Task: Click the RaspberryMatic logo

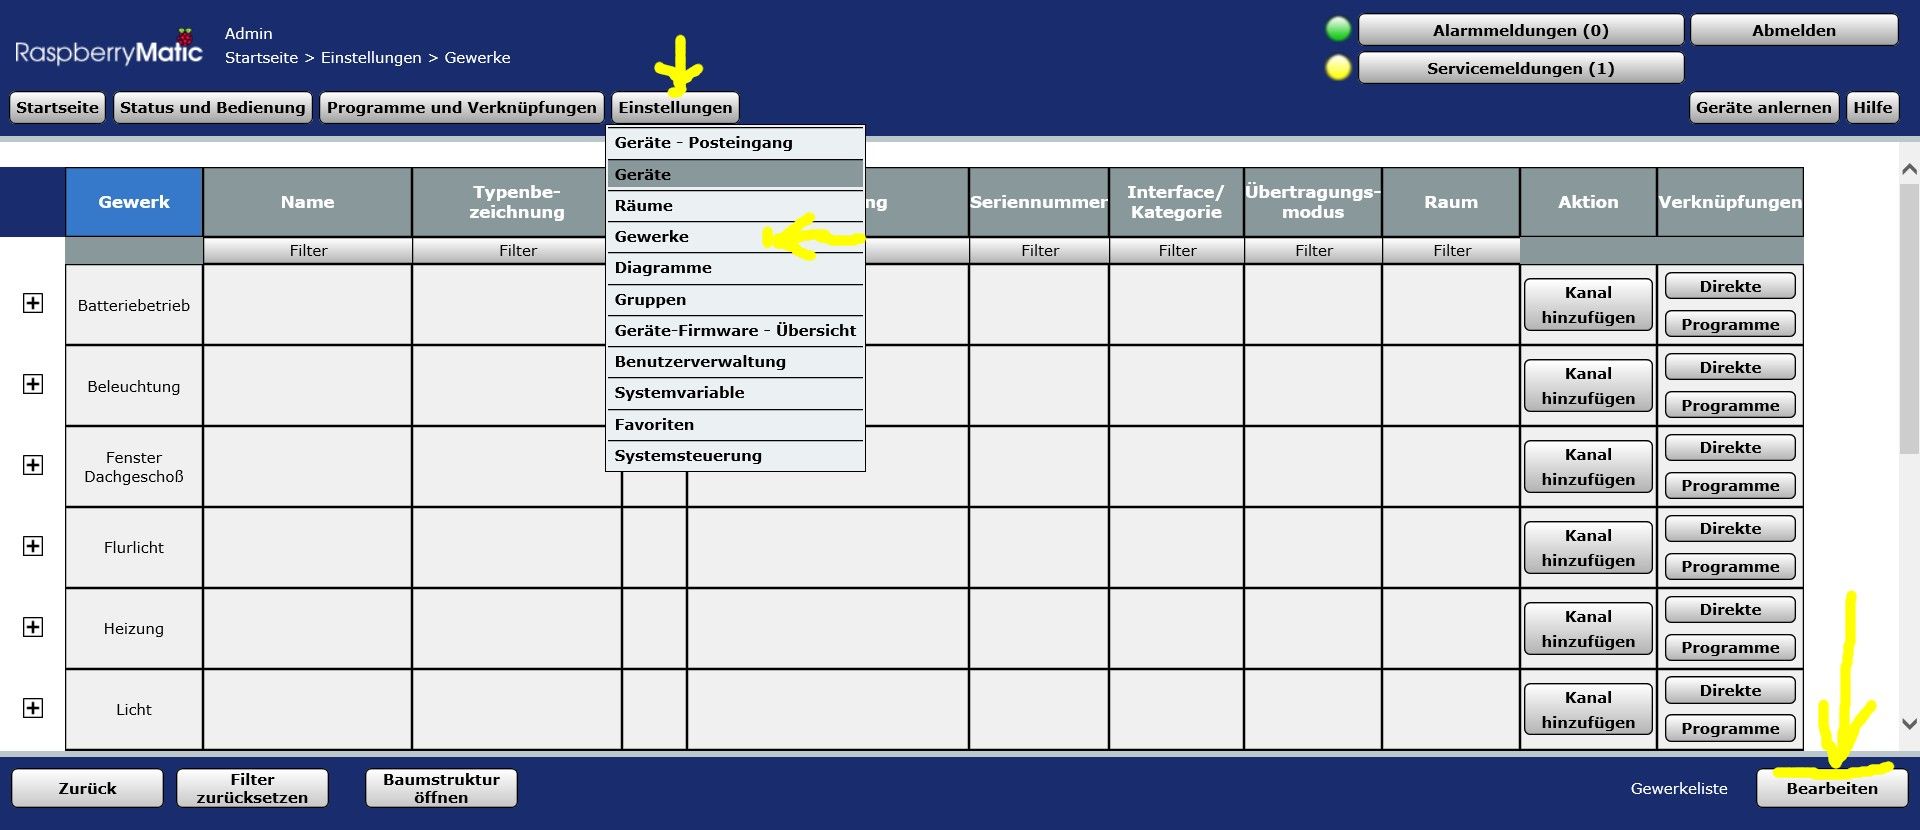Action: click(x=109, y=48)
